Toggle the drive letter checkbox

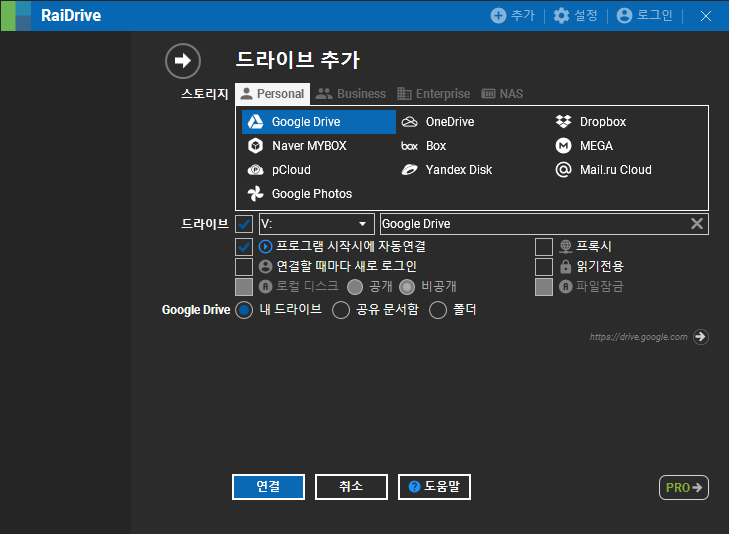point(244,224)
